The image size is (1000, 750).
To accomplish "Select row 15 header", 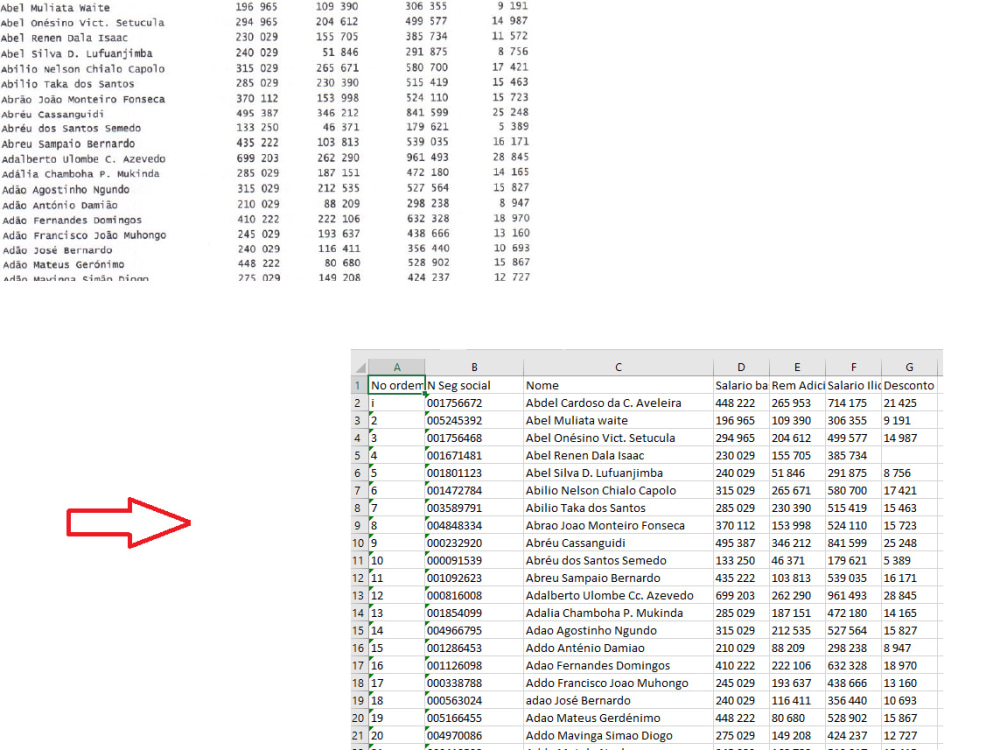I will click(359, 630).
